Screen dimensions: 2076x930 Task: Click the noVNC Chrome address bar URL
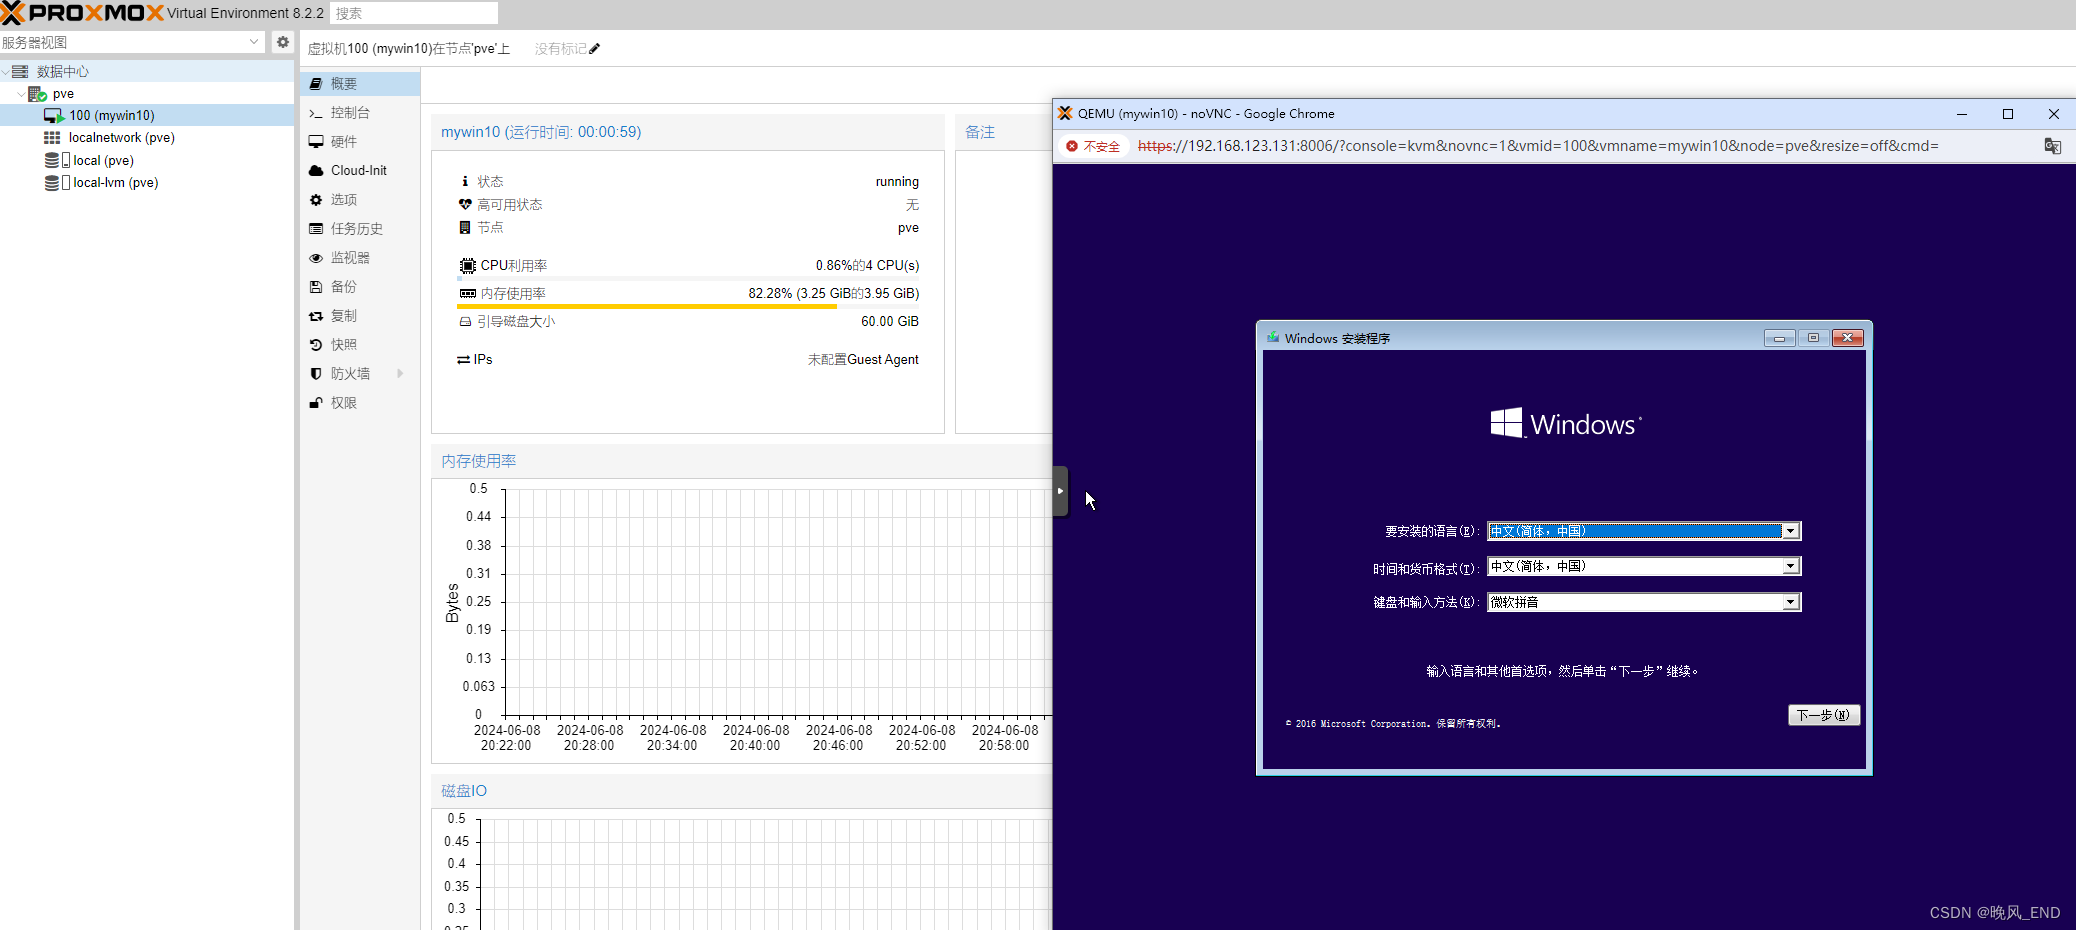(1538, 146)
